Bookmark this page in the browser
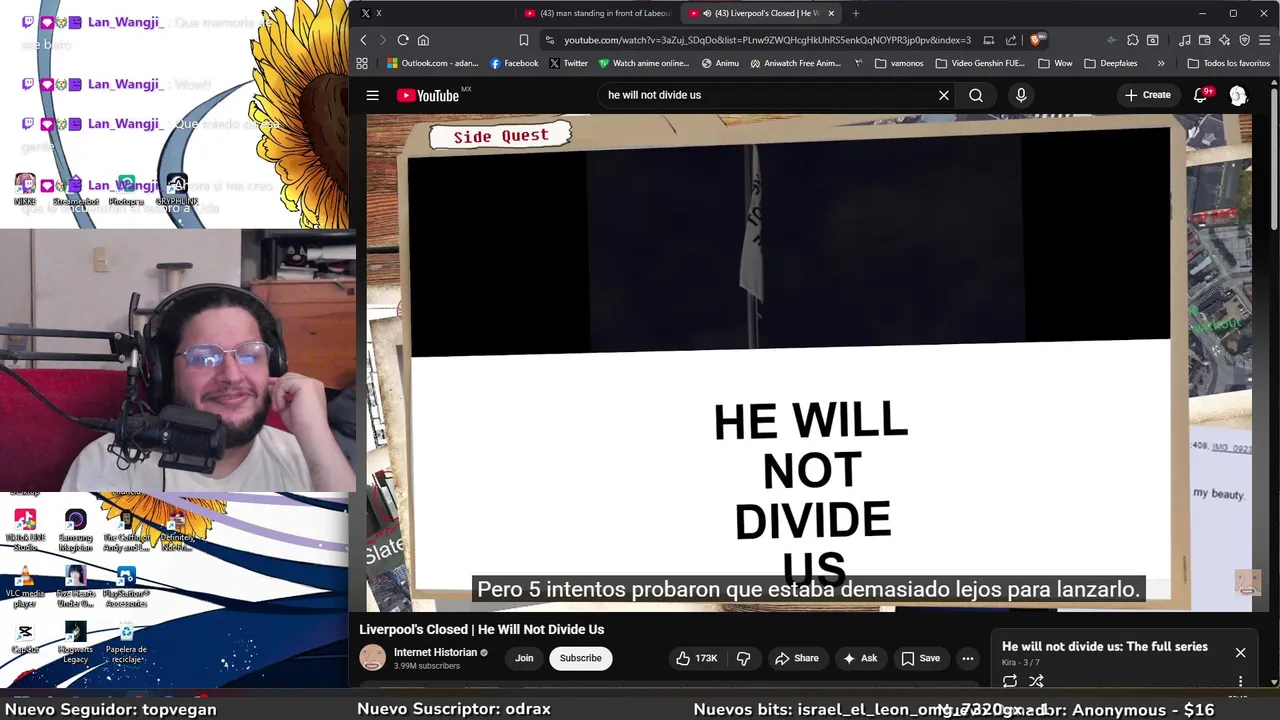Screen dimensions: 1280x720 [523, 40]
